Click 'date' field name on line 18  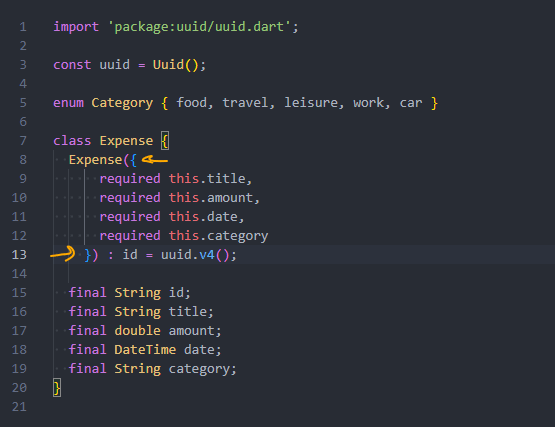tap(199, 350)
